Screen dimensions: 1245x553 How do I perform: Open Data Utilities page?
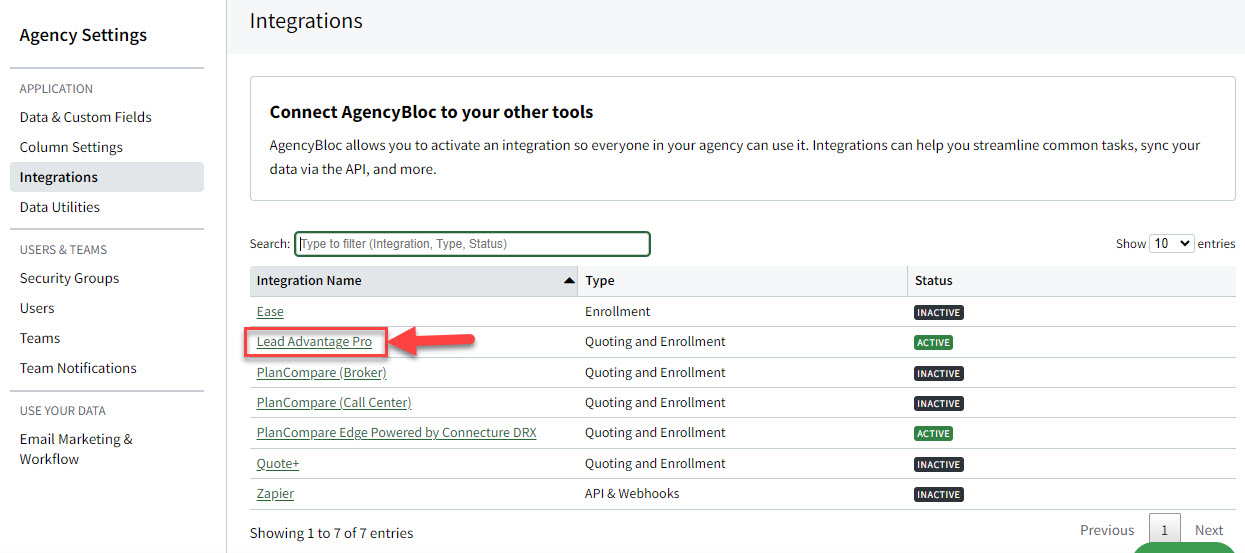coord(60,207)
